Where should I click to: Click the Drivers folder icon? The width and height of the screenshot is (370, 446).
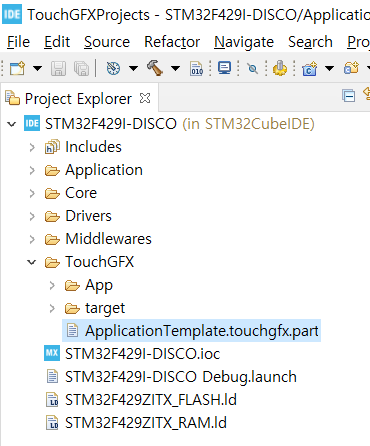52,217
